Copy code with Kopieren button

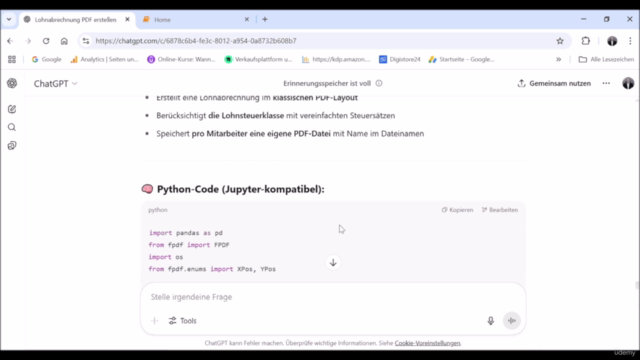[x=457, y=210]
